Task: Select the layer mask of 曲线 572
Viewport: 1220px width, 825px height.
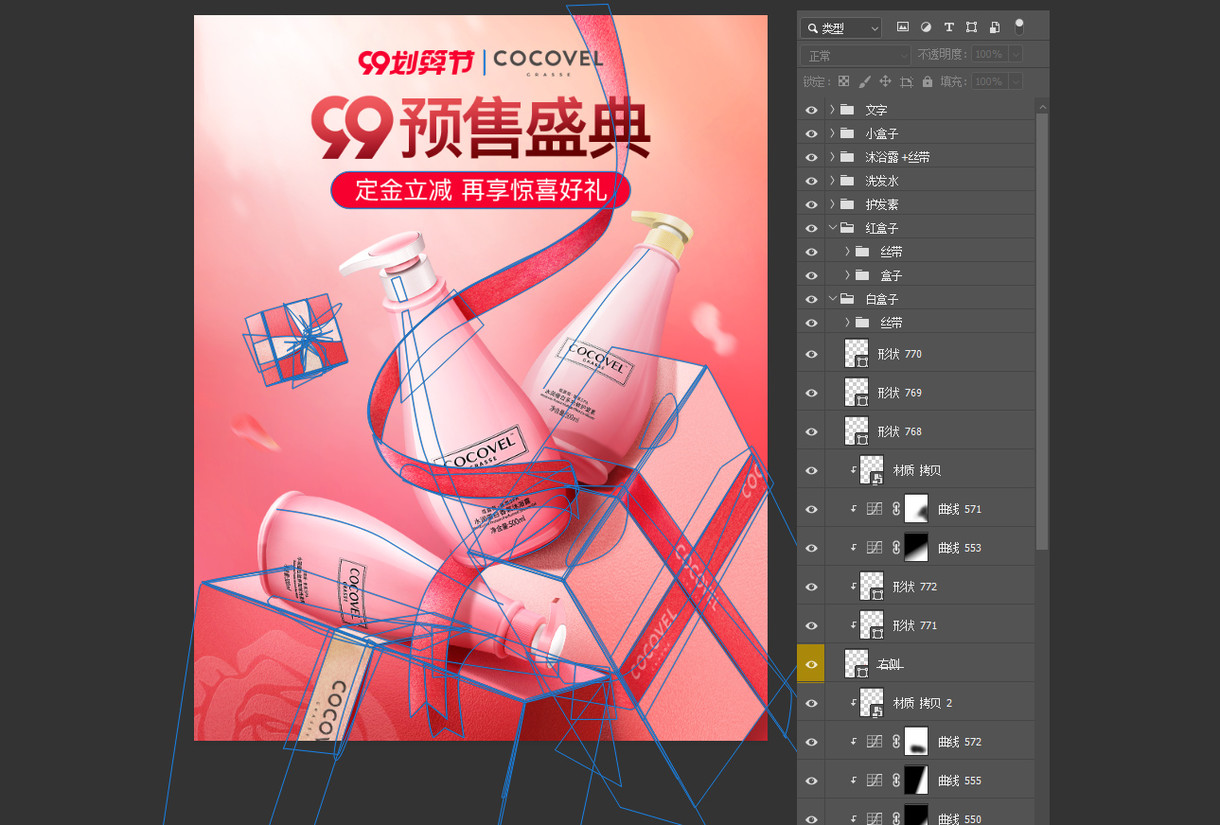Action: point(916,741)
